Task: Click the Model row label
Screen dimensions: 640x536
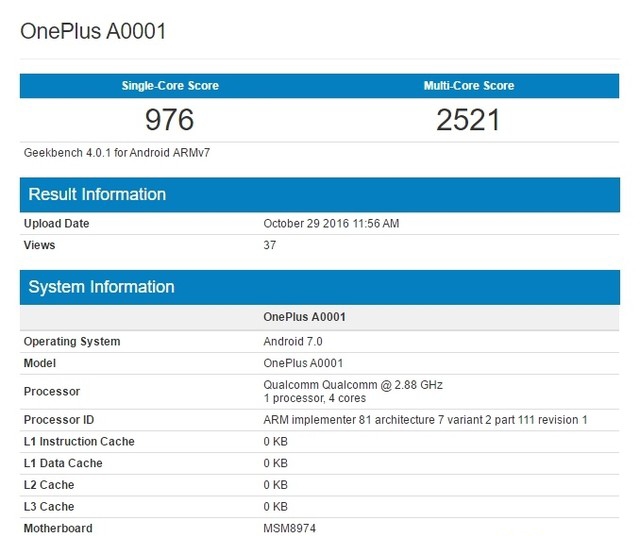Action: (40, 363)
